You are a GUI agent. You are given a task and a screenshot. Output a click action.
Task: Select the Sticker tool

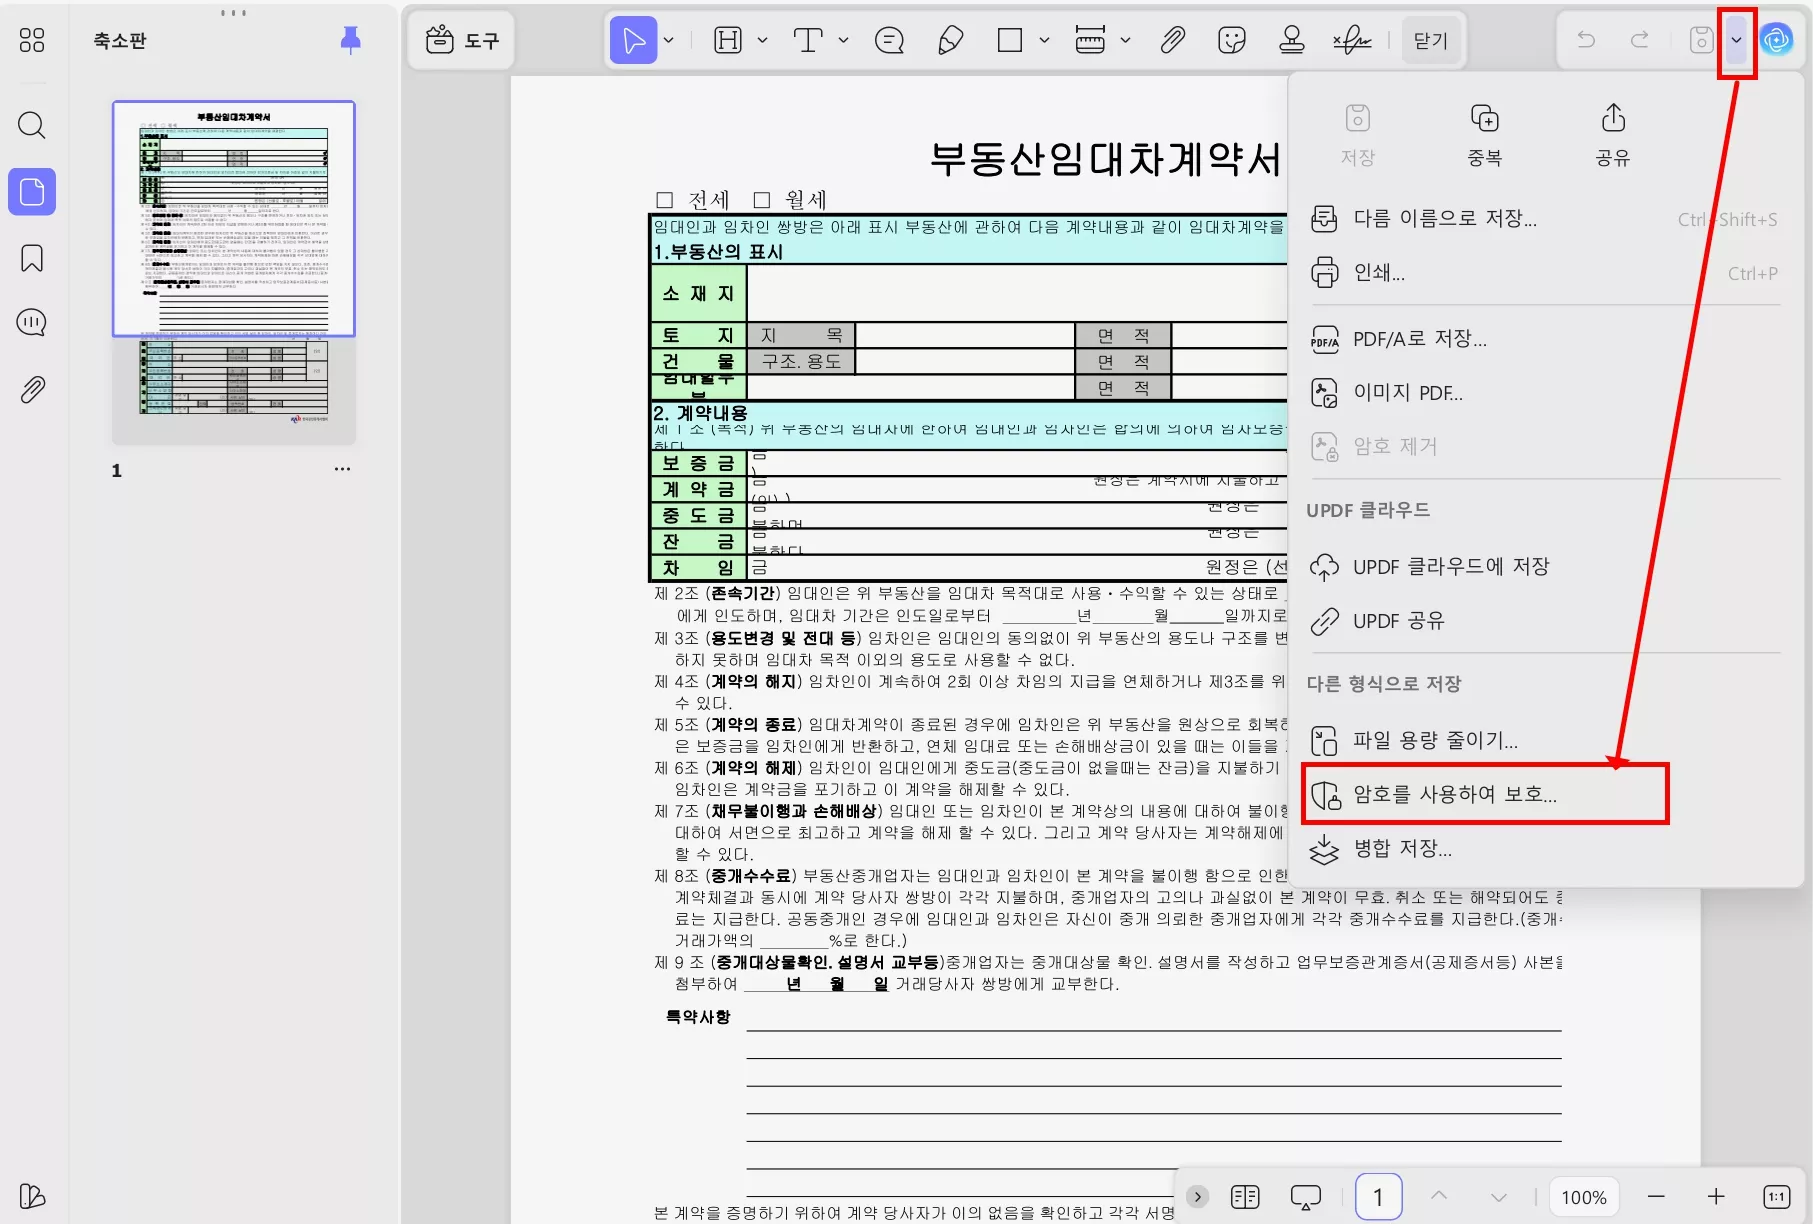pos(1232,40)
